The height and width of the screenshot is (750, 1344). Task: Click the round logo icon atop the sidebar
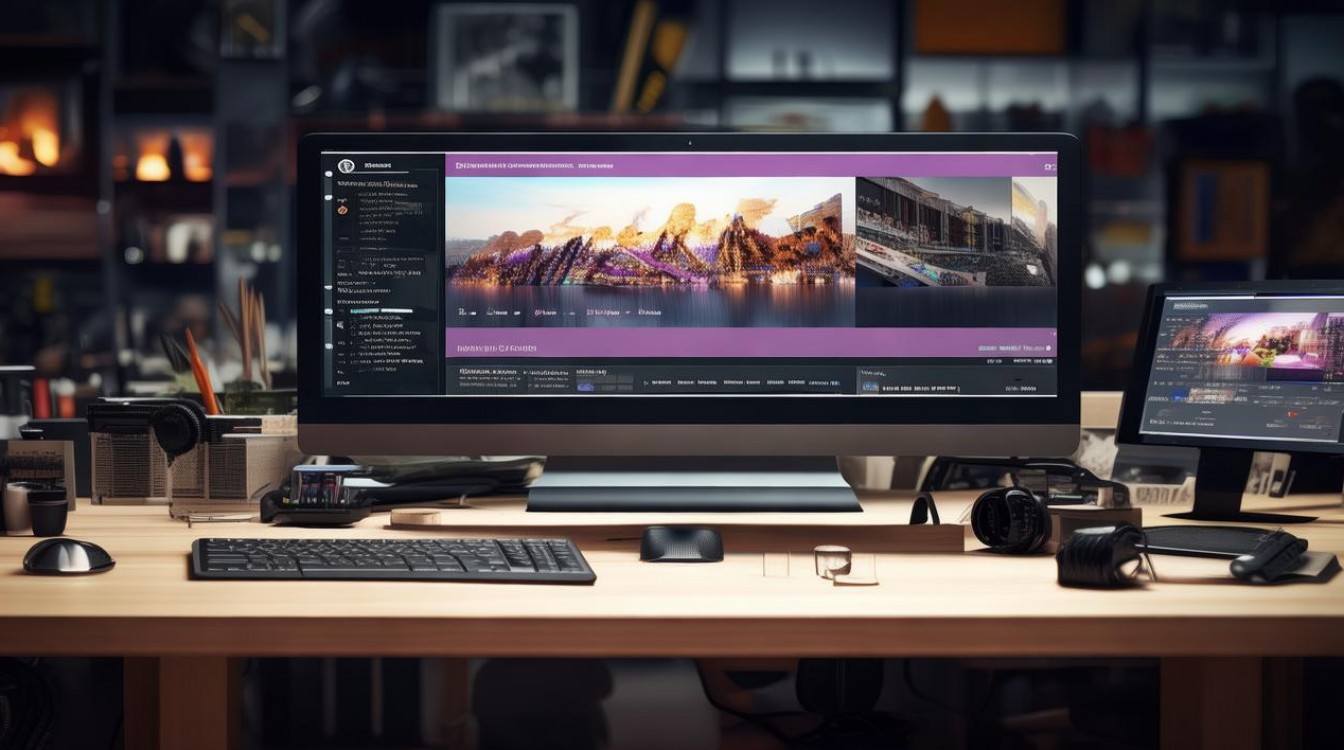pyautogui.click(x=347, y=166)
